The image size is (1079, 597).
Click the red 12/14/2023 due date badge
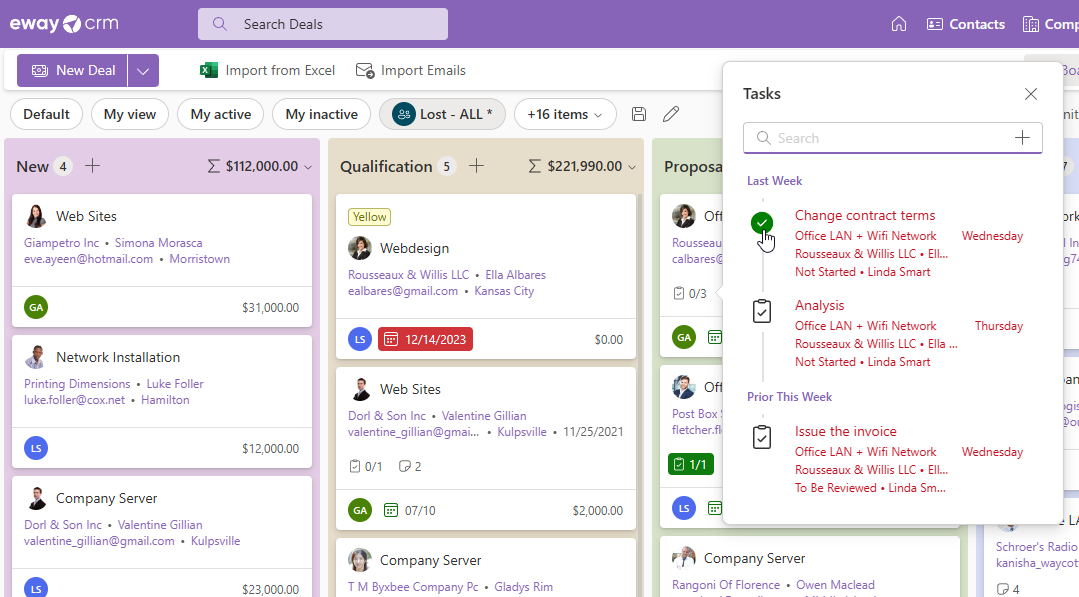[x=425, y=339]
